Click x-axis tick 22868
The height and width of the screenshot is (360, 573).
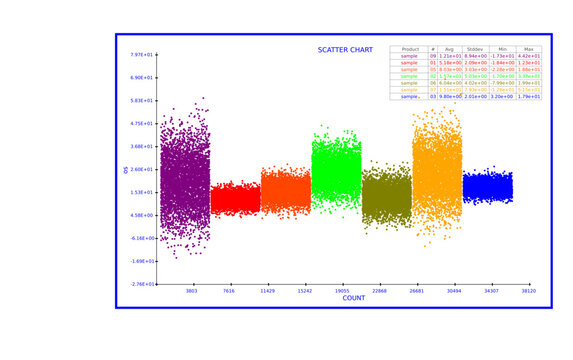click(x=379, y=291)
